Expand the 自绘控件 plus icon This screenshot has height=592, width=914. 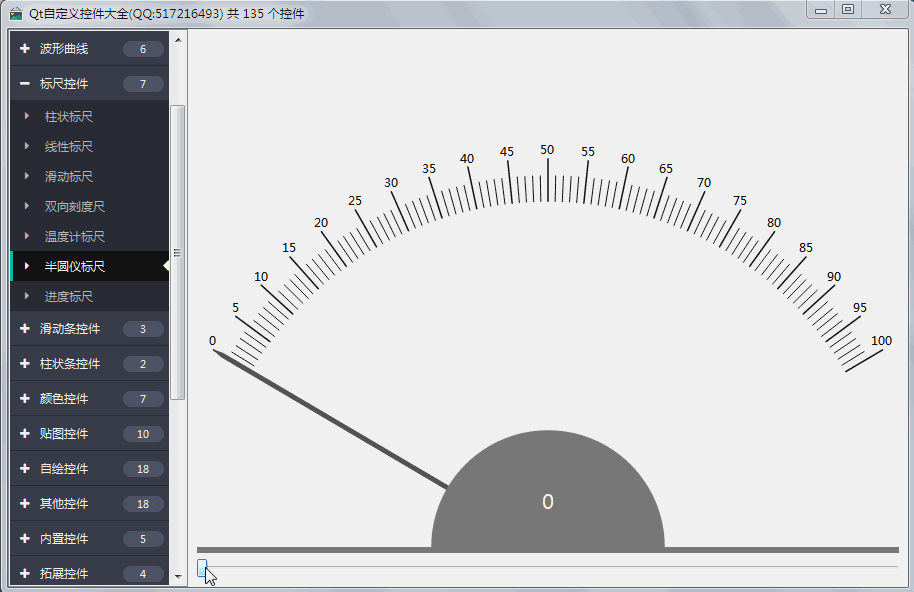(25, 469)
